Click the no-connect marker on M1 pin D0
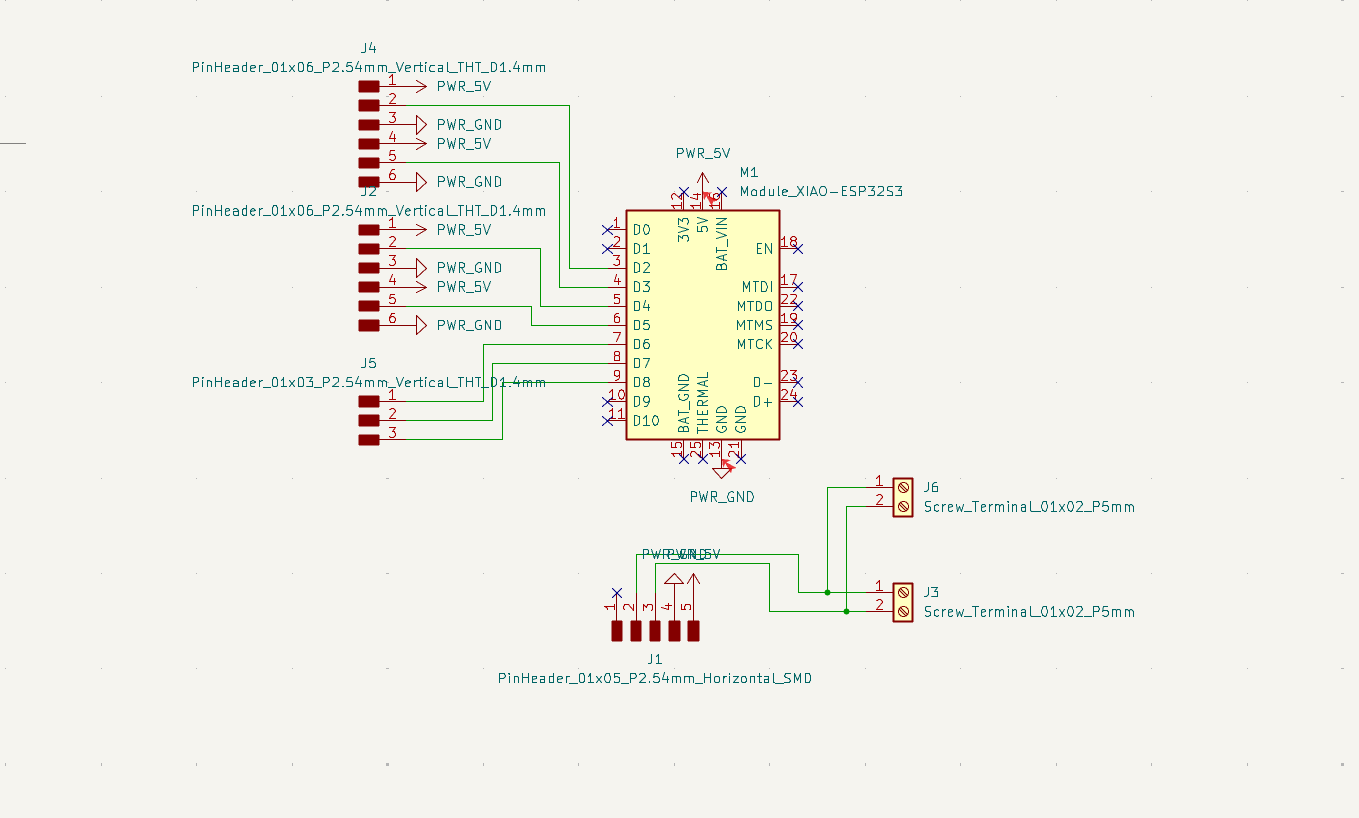Screen dimensions: 1359x818 pos(608,230)
